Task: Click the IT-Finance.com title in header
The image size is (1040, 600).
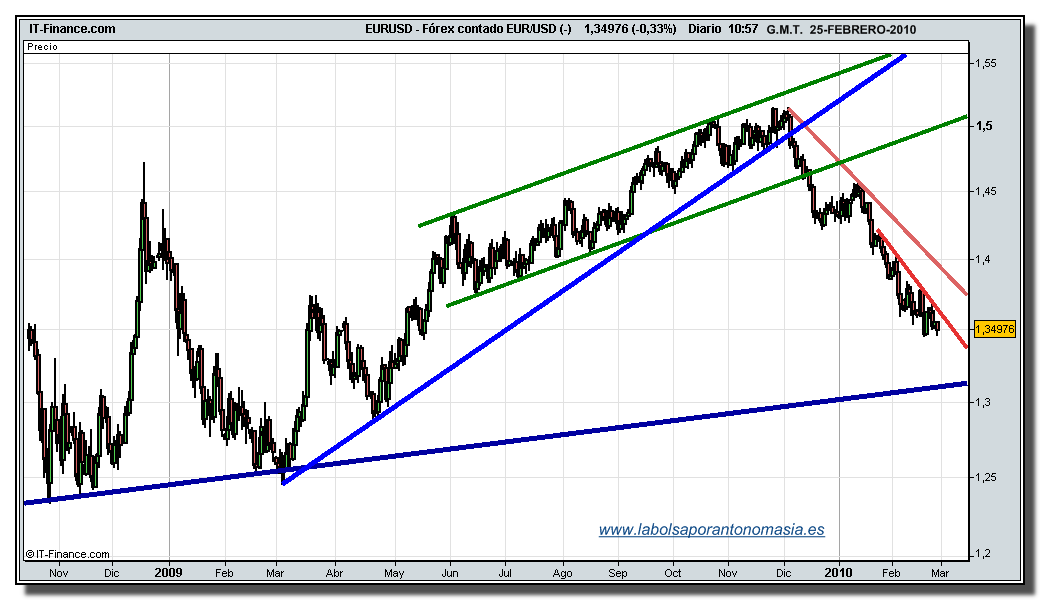Action: coord(72,29)
